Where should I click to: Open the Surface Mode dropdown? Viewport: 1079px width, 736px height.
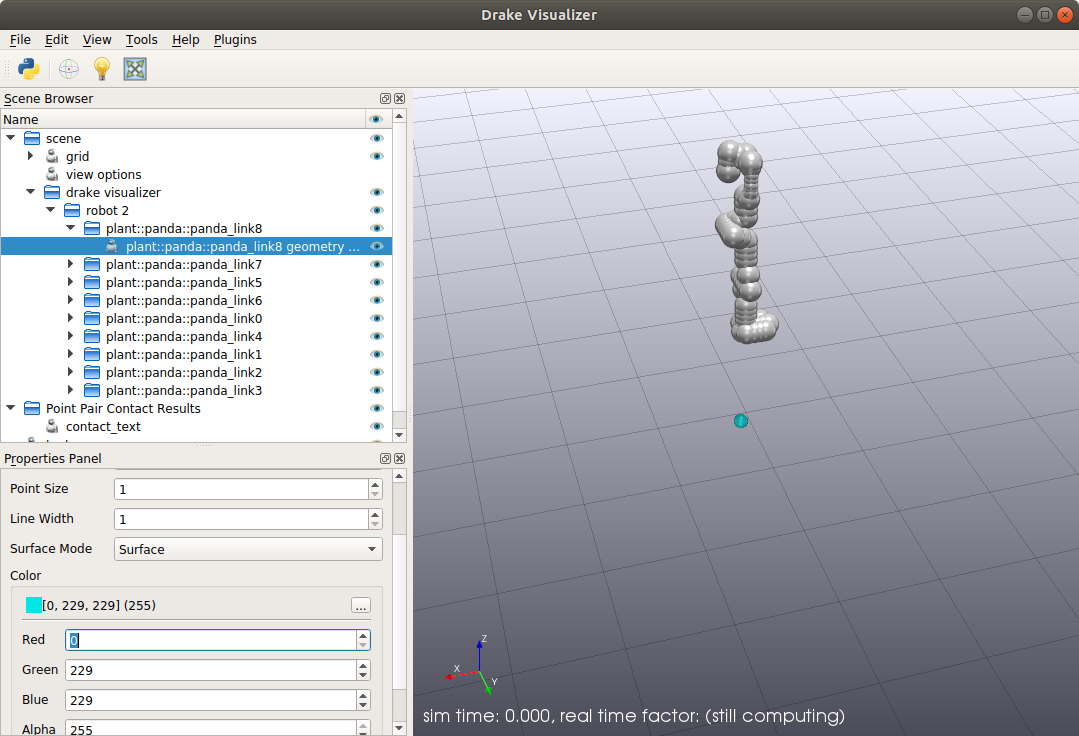[x=248, y=549]
